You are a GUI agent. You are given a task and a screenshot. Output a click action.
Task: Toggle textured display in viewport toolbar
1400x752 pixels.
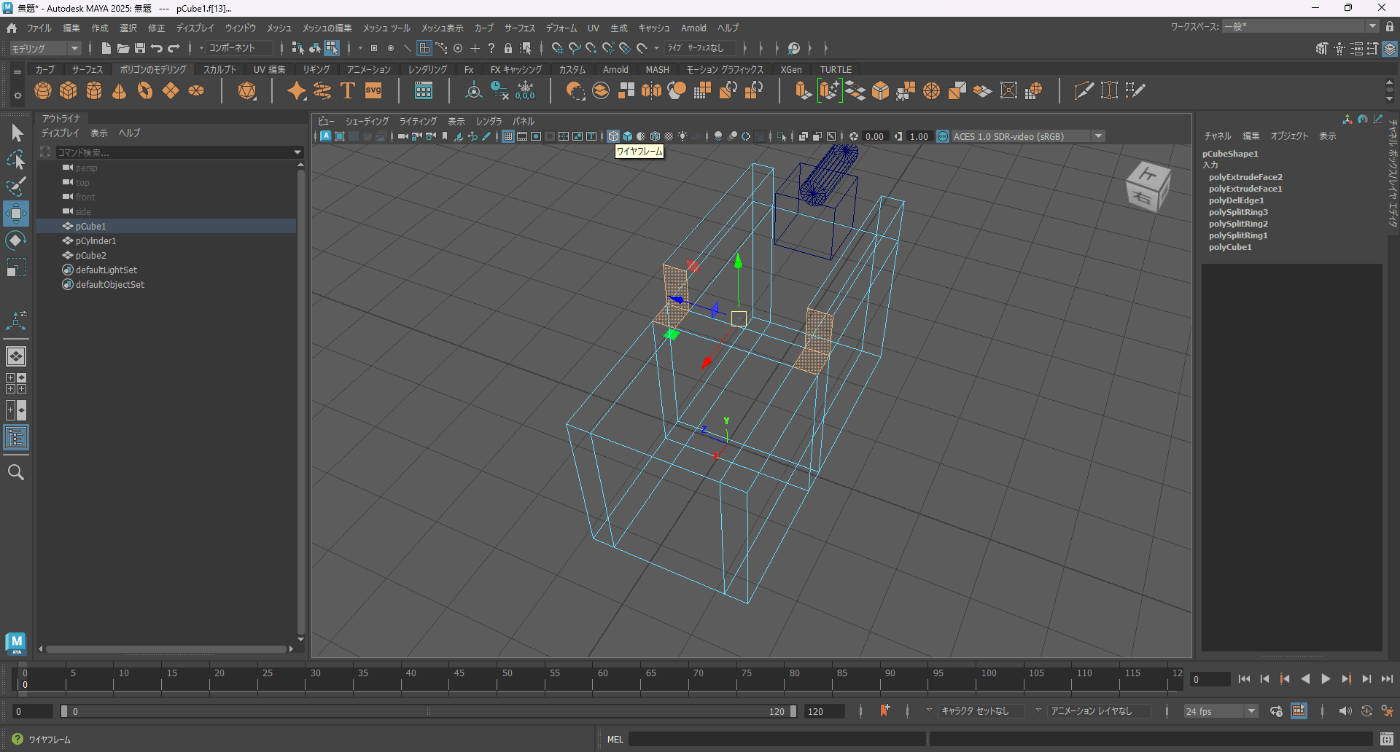point(668,136)
